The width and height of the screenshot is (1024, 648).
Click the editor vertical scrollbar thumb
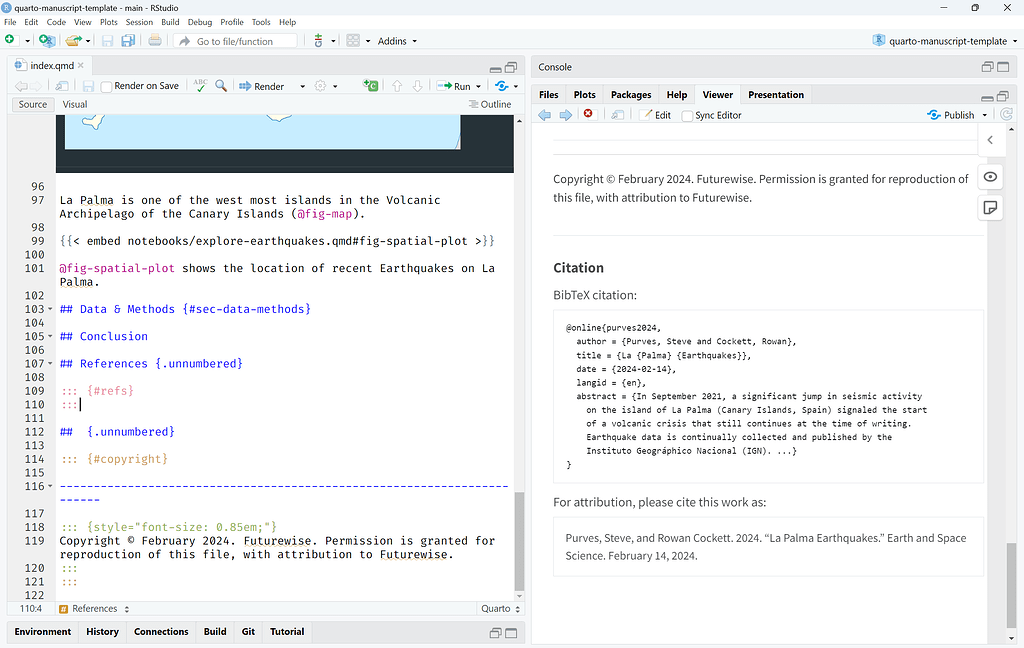(518, 540)
